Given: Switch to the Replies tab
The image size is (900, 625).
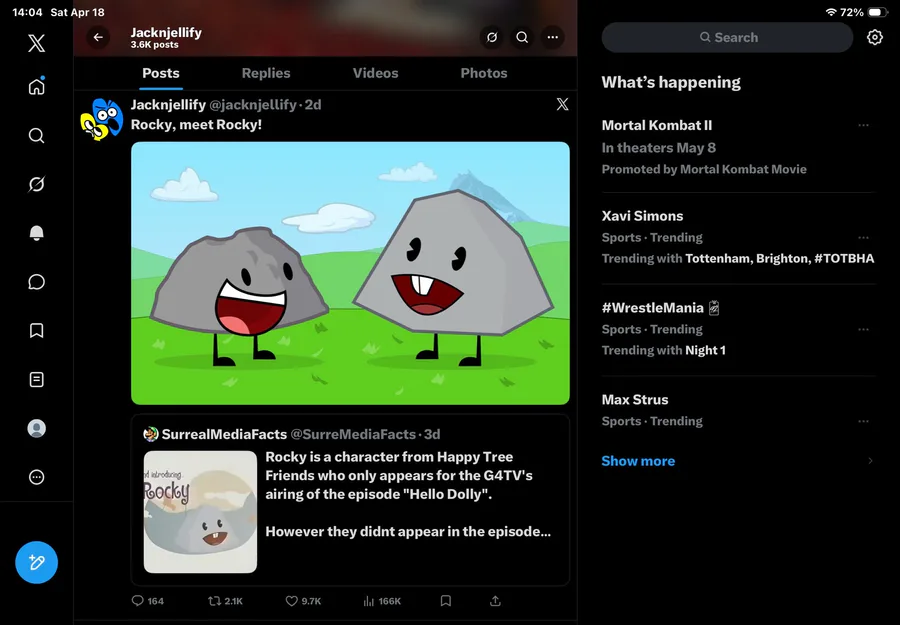Looking at the screenshot, I should [266, 73].
